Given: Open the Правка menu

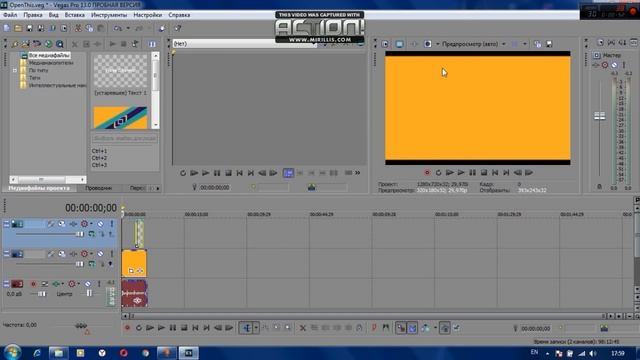Looking at the screenshot, I should [33, 15].
